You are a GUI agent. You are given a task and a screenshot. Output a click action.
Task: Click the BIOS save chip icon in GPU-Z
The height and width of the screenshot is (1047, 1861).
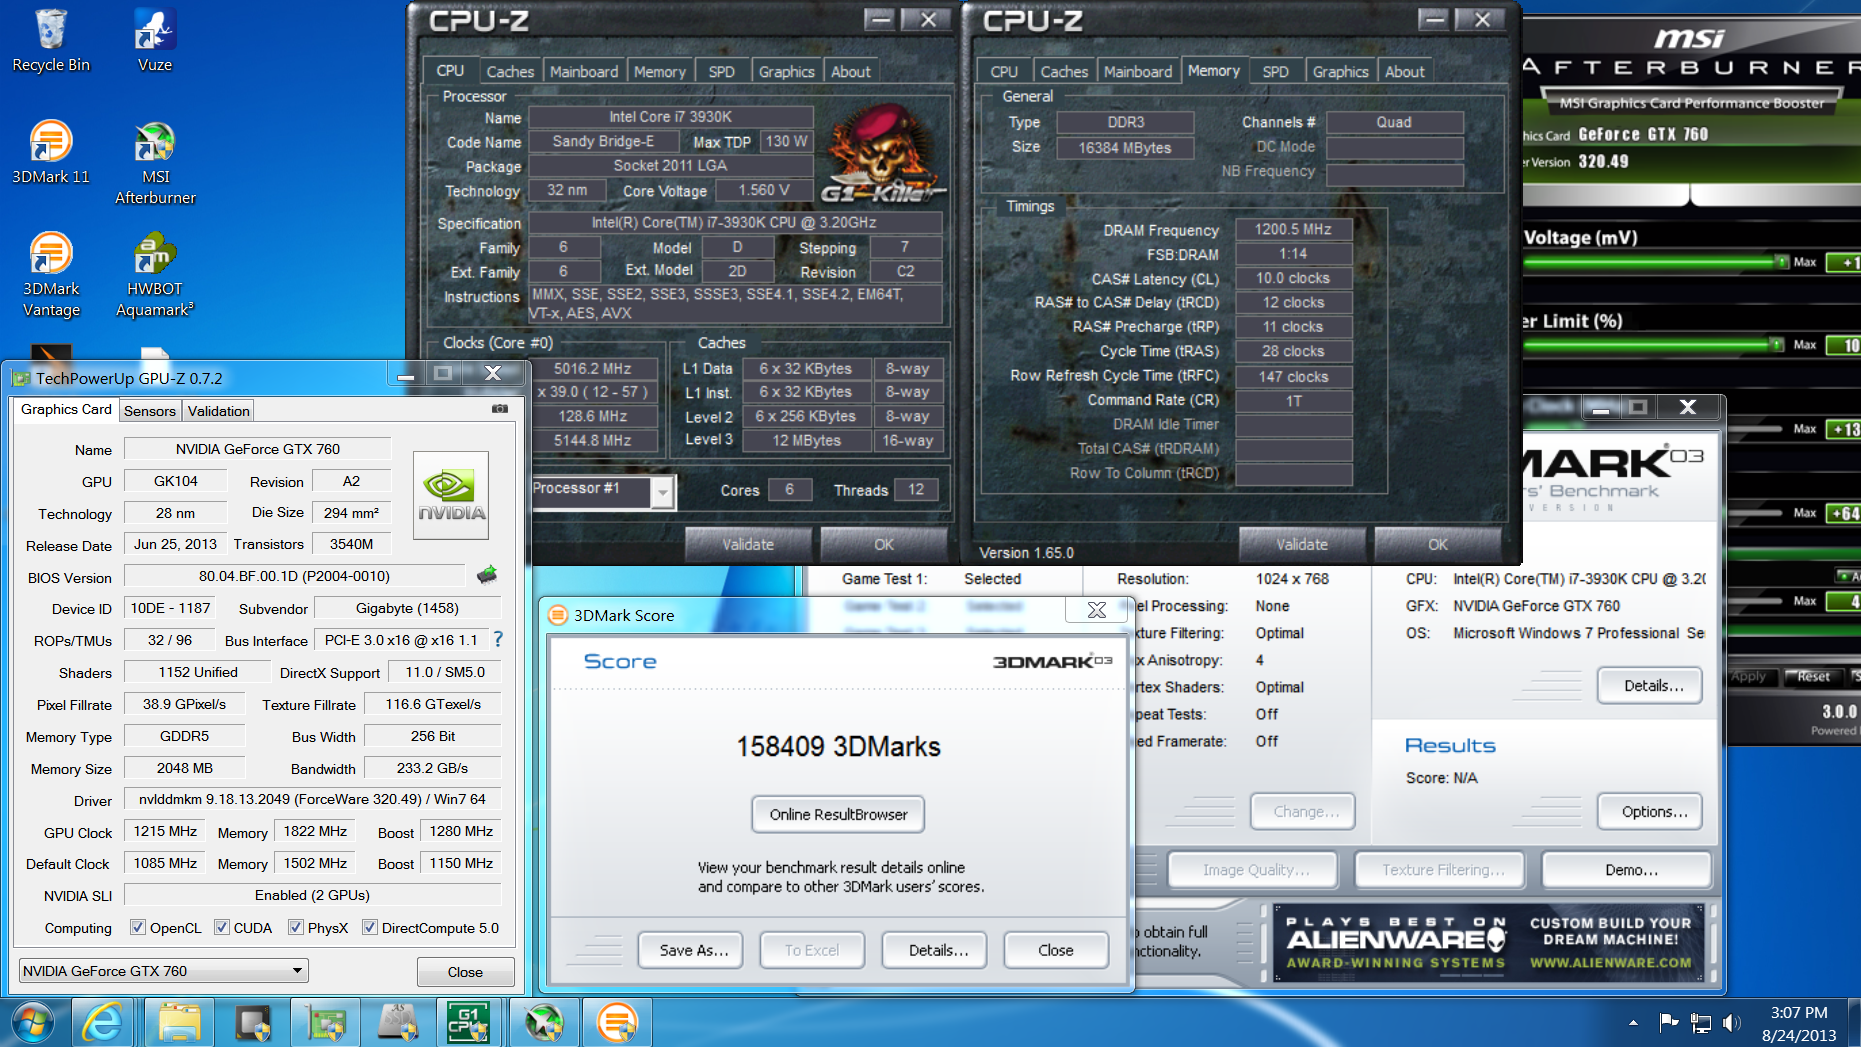487,575
